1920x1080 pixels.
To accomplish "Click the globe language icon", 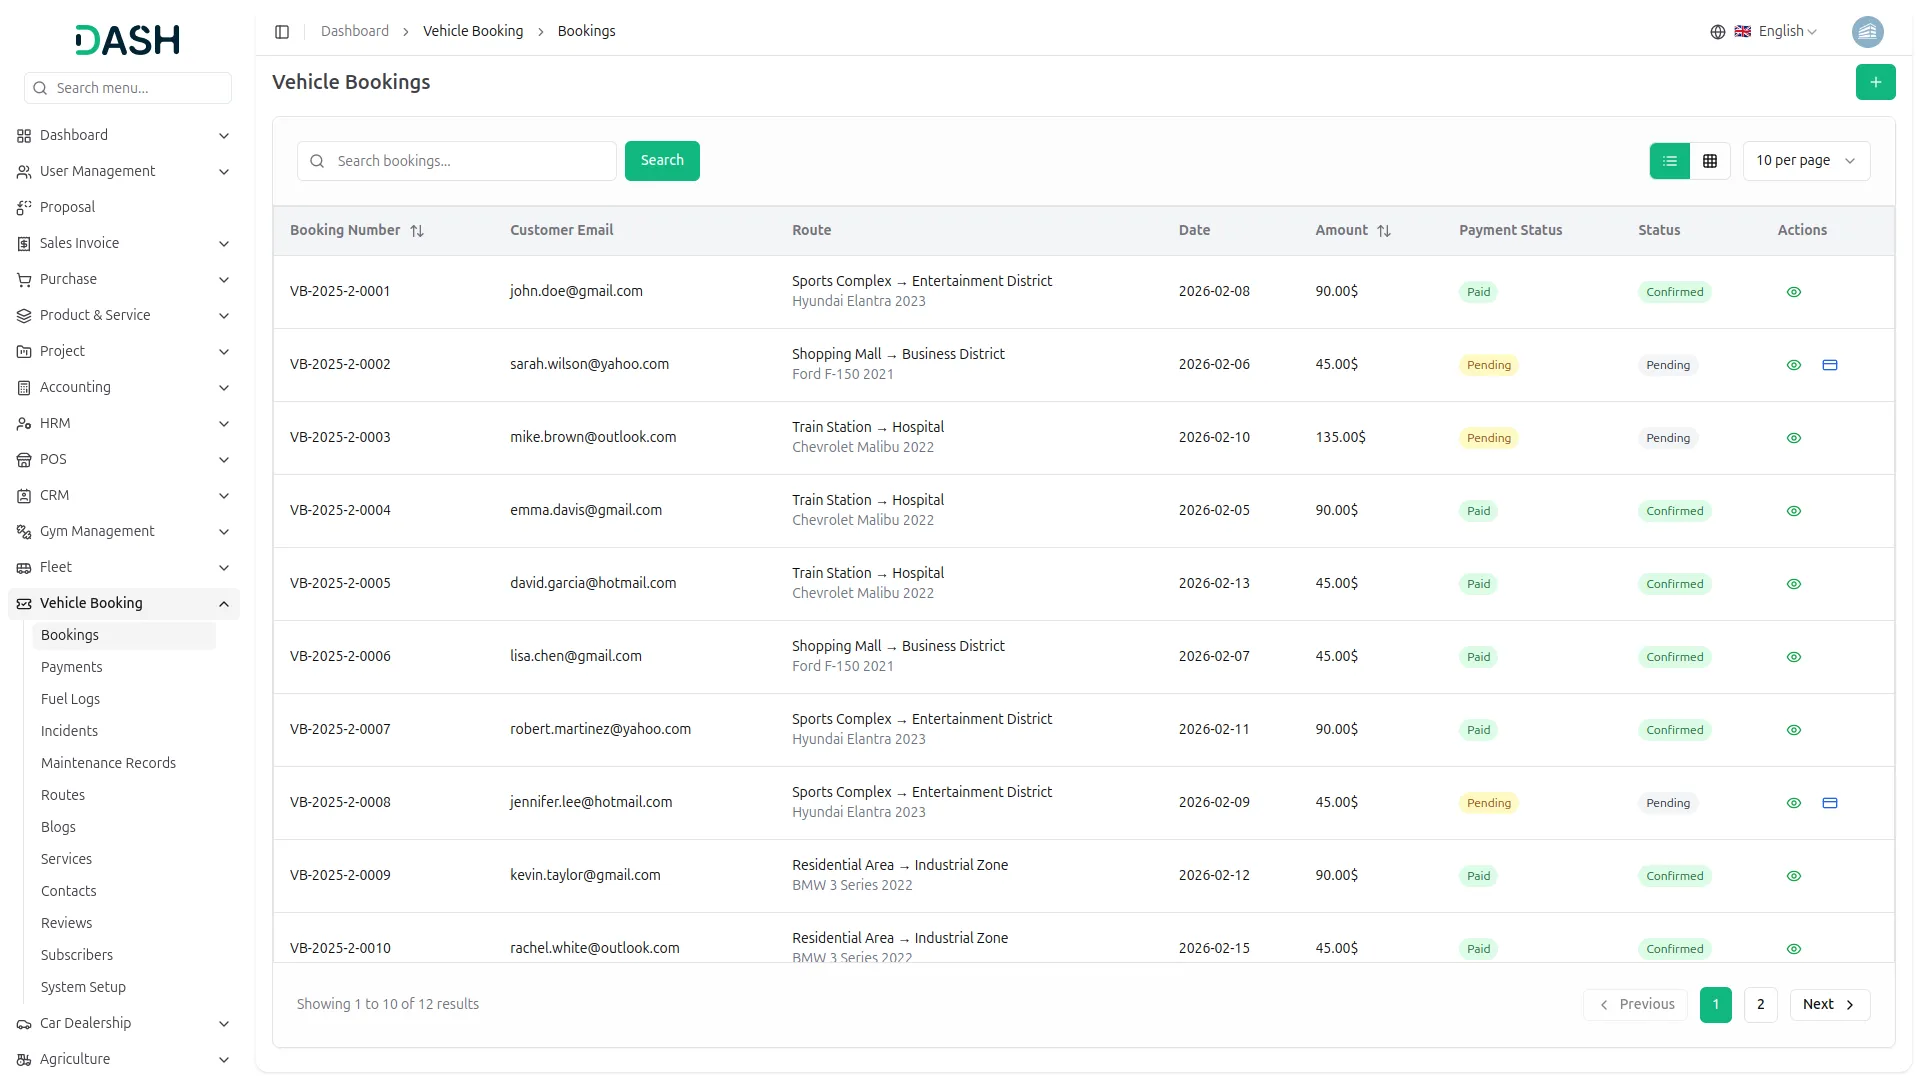I will coord(1717,32).
